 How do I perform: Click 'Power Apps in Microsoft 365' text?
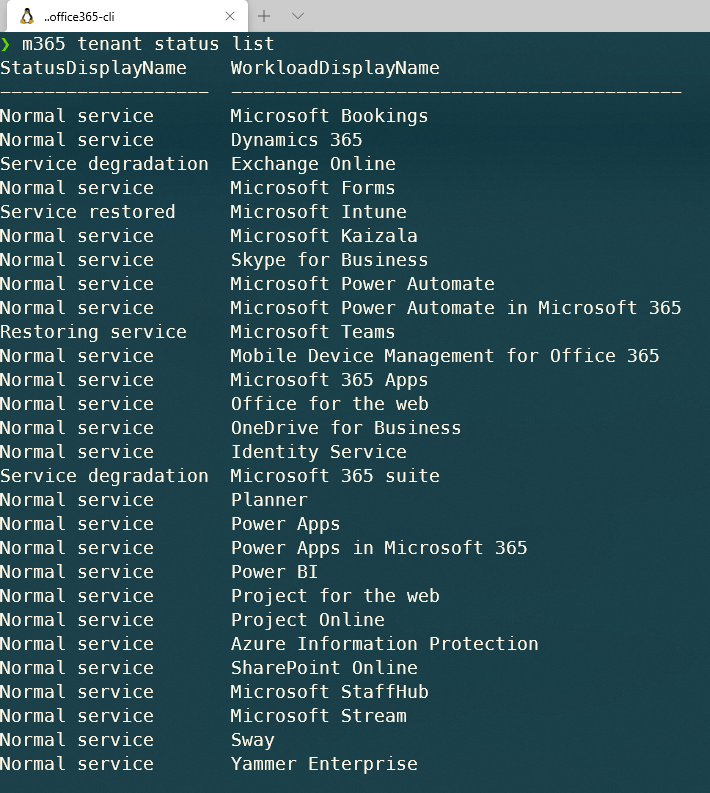tap(379, 548)
